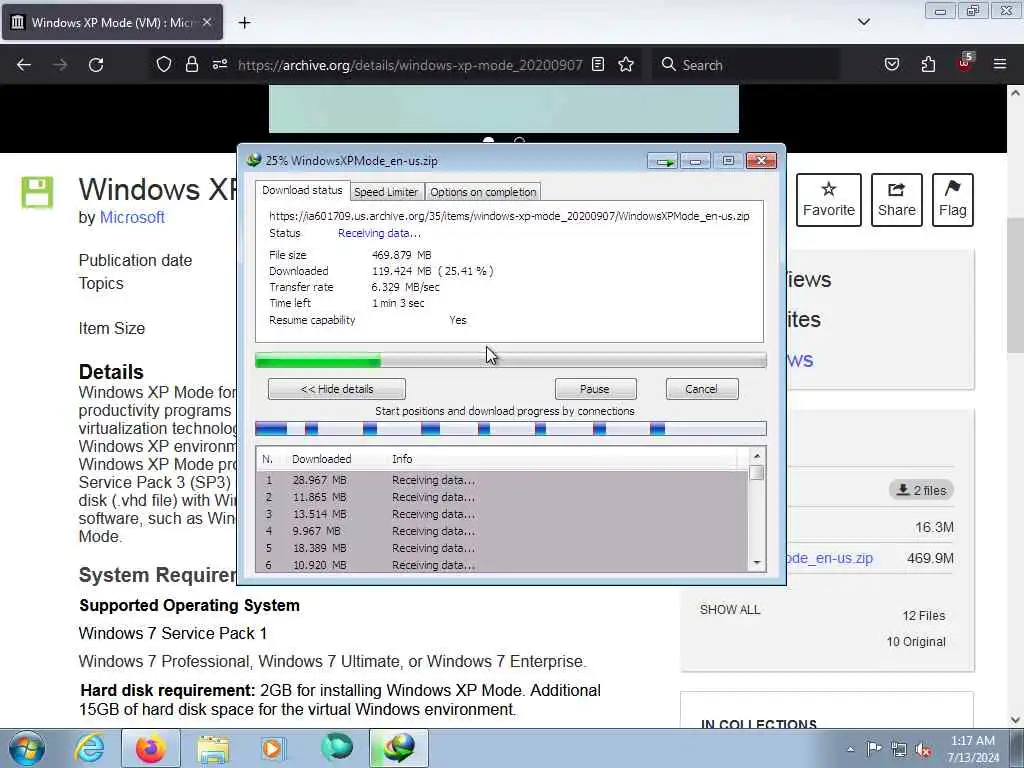Screen dimensions: 1024x768
Task: Close the Windows XP Mode browser tab
Action: click(x=206, y=22)
